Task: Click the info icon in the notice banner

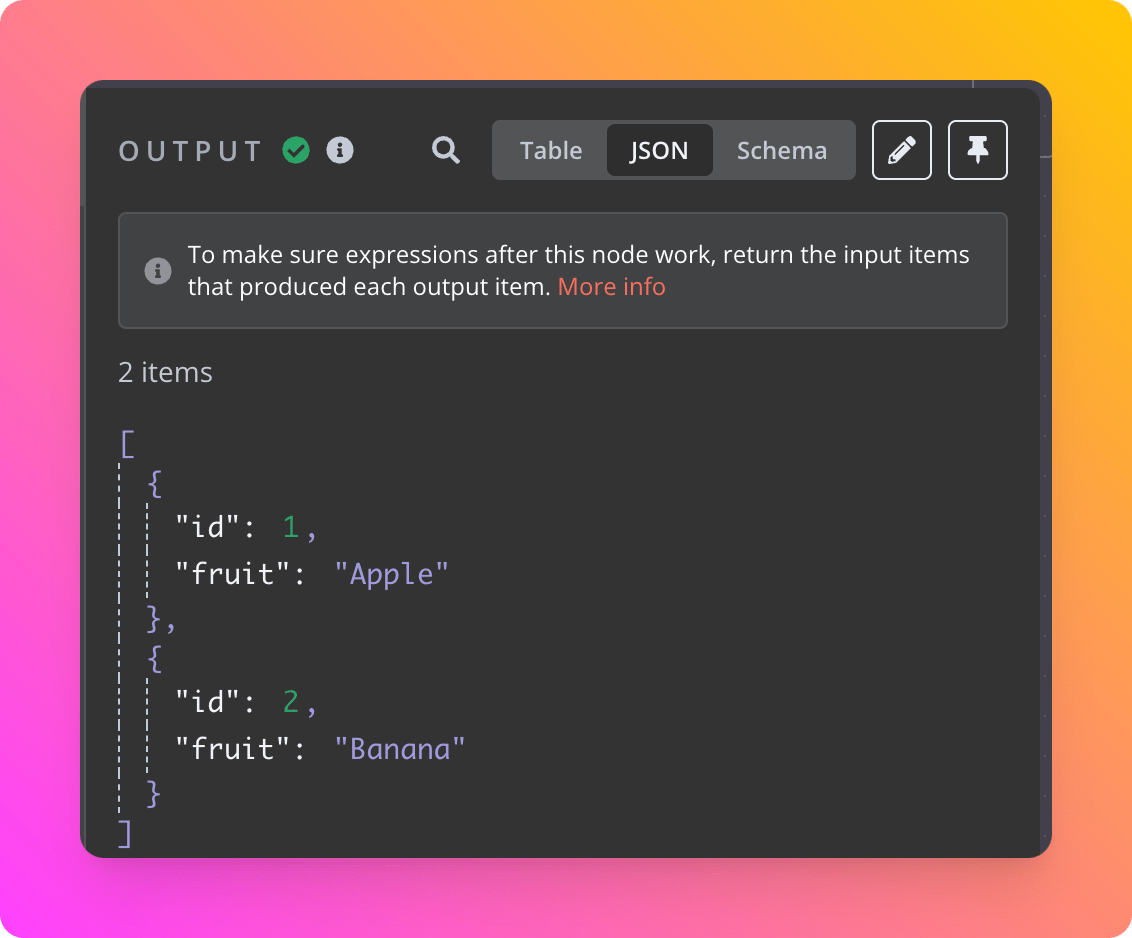Action: click(x=158, y=271)
